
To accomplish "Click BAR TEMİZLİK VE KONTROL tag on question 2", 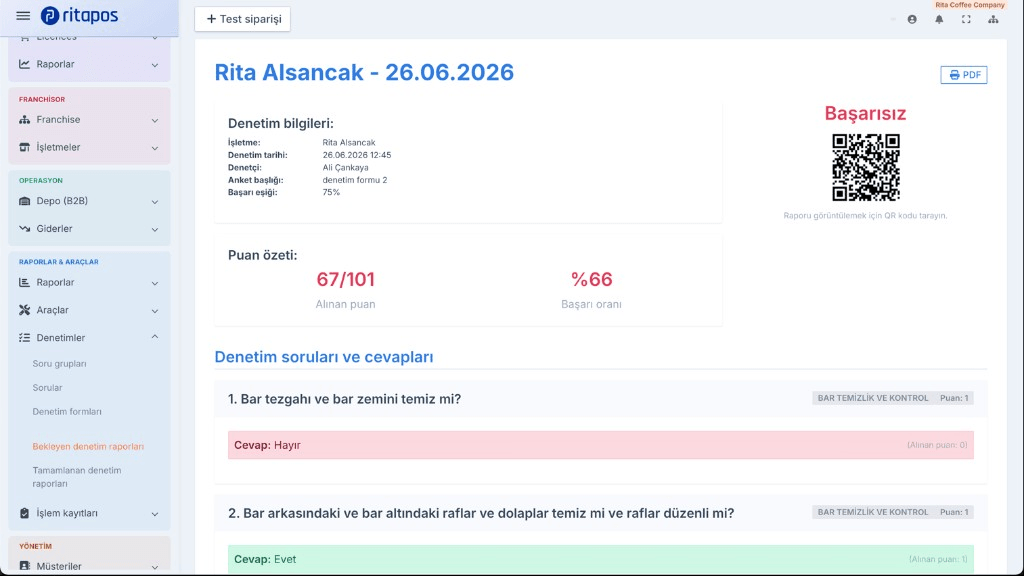I will click(x=873, y=512).
